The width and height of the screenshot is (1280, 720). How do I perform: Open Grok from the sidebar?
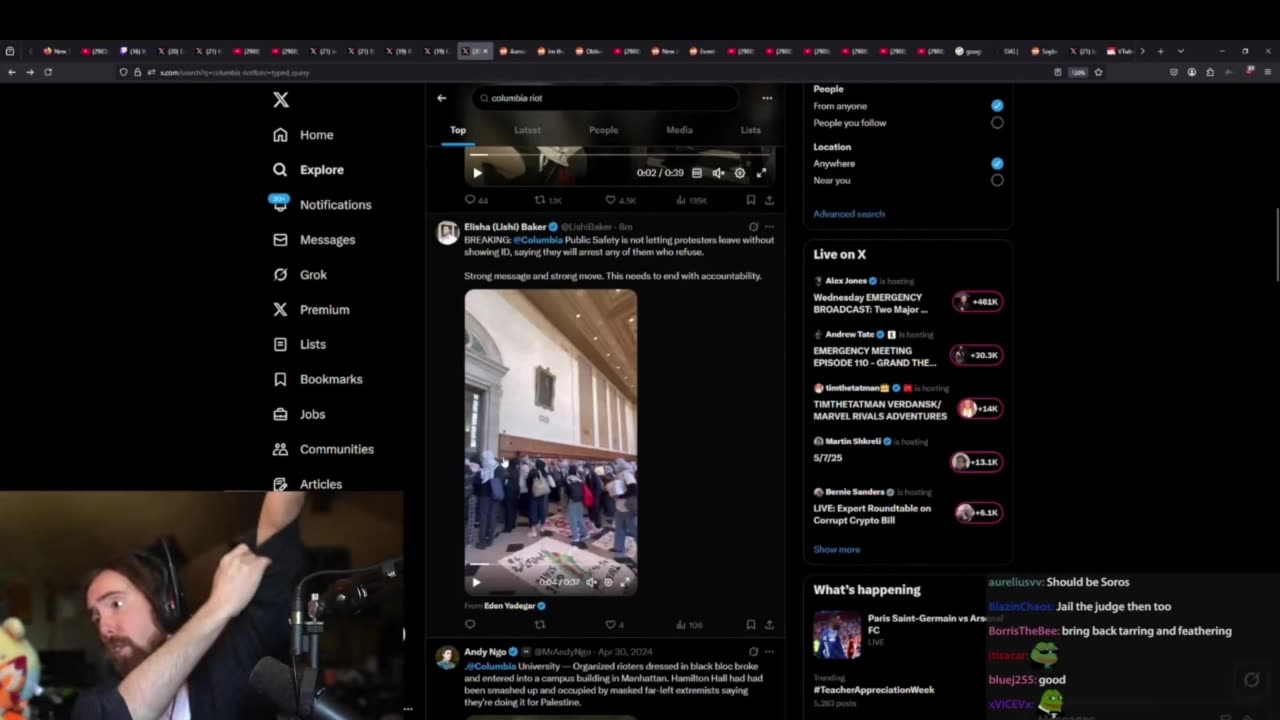301,275
